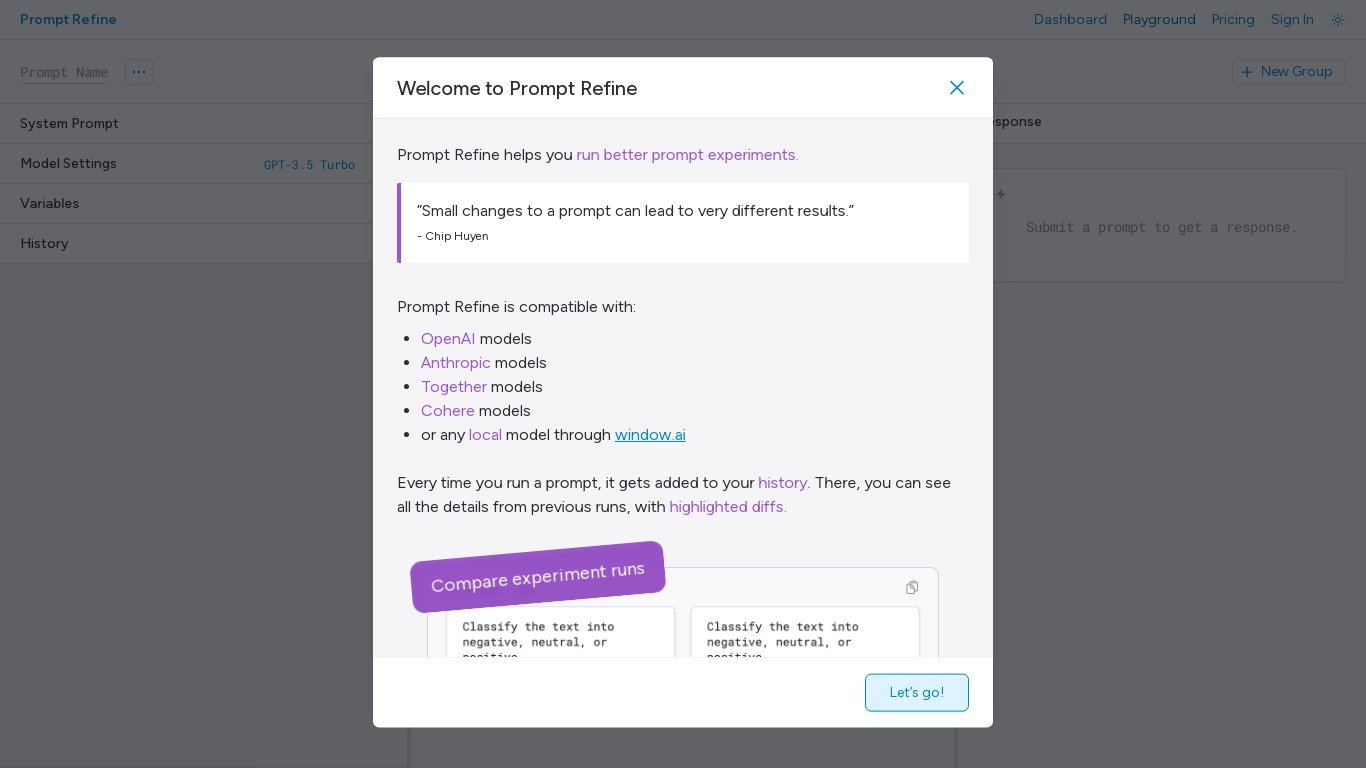Screen dimensions: 1366x768
Task: Expand the Variables section
Action: [x=50, y=204]
